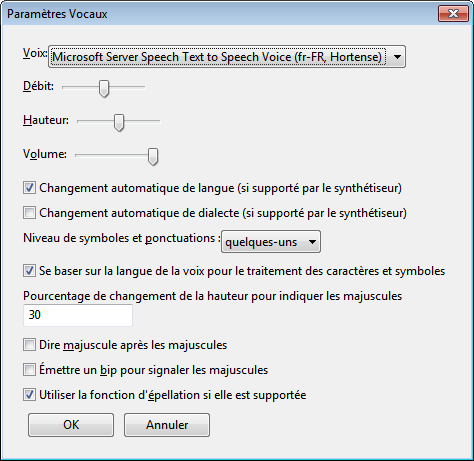The width and height of the screenshot is (474, 461).
Task: Click the Hauteur slider track right end
Action: (x=157, y=121)
